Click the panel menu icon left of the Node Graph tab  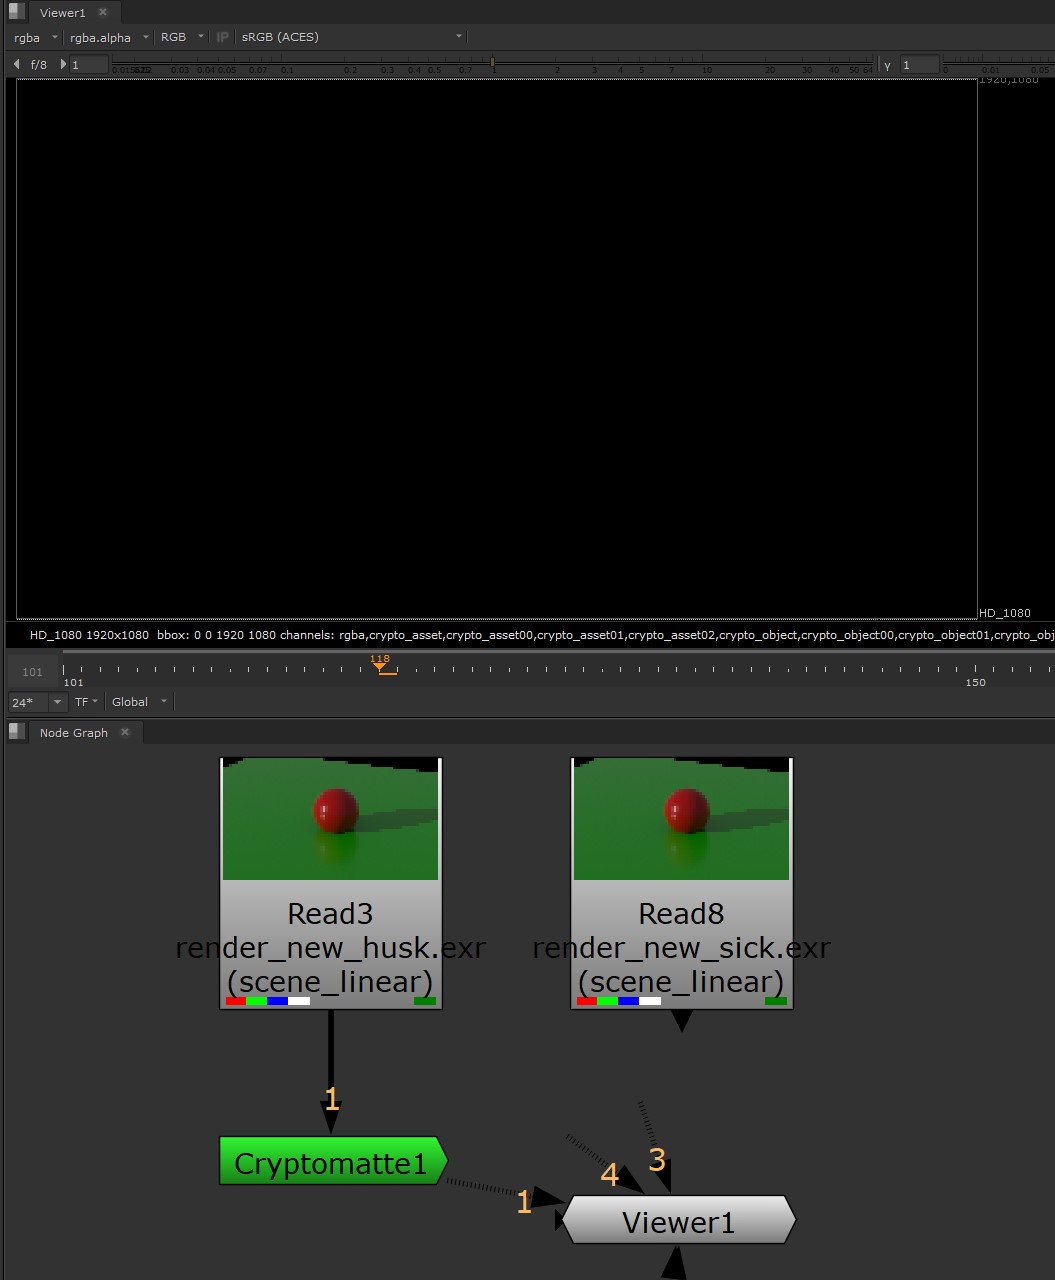(x=16, y=731)
